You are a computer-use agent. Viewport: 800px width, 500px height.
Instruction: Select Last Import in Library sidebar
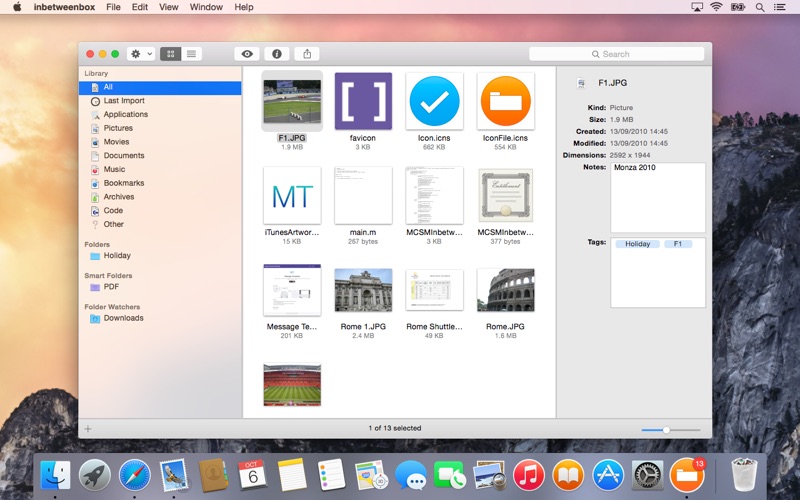coord(124,101)
